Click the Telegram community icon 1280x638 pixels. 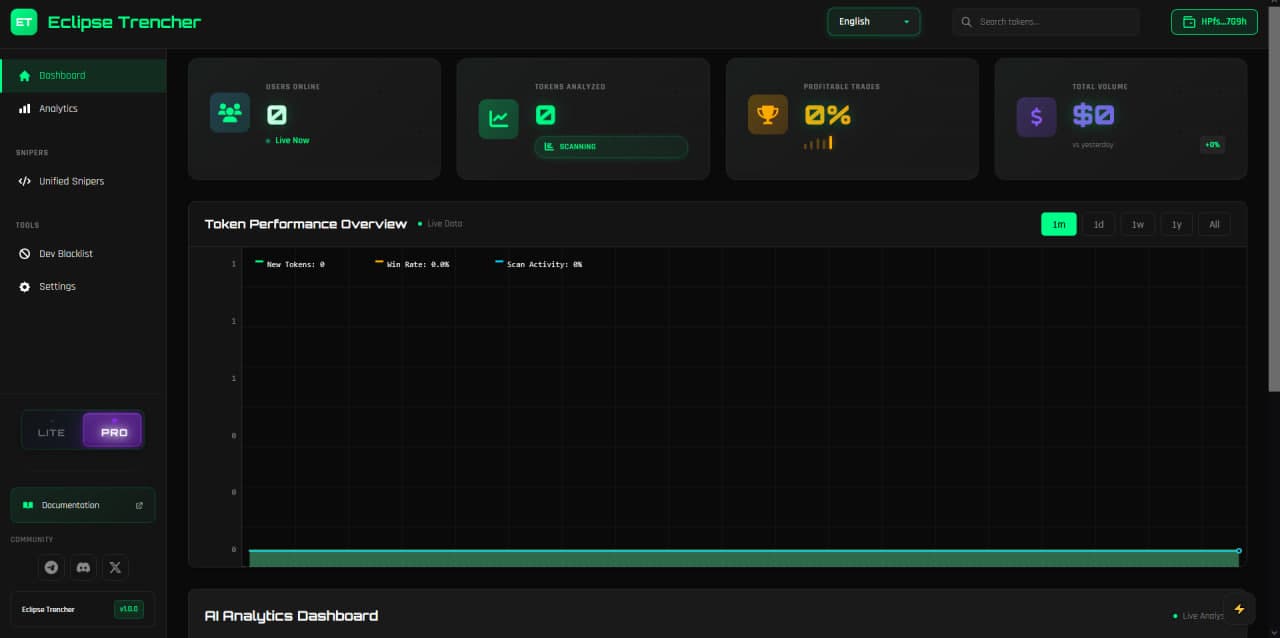(x=51, y=567)
